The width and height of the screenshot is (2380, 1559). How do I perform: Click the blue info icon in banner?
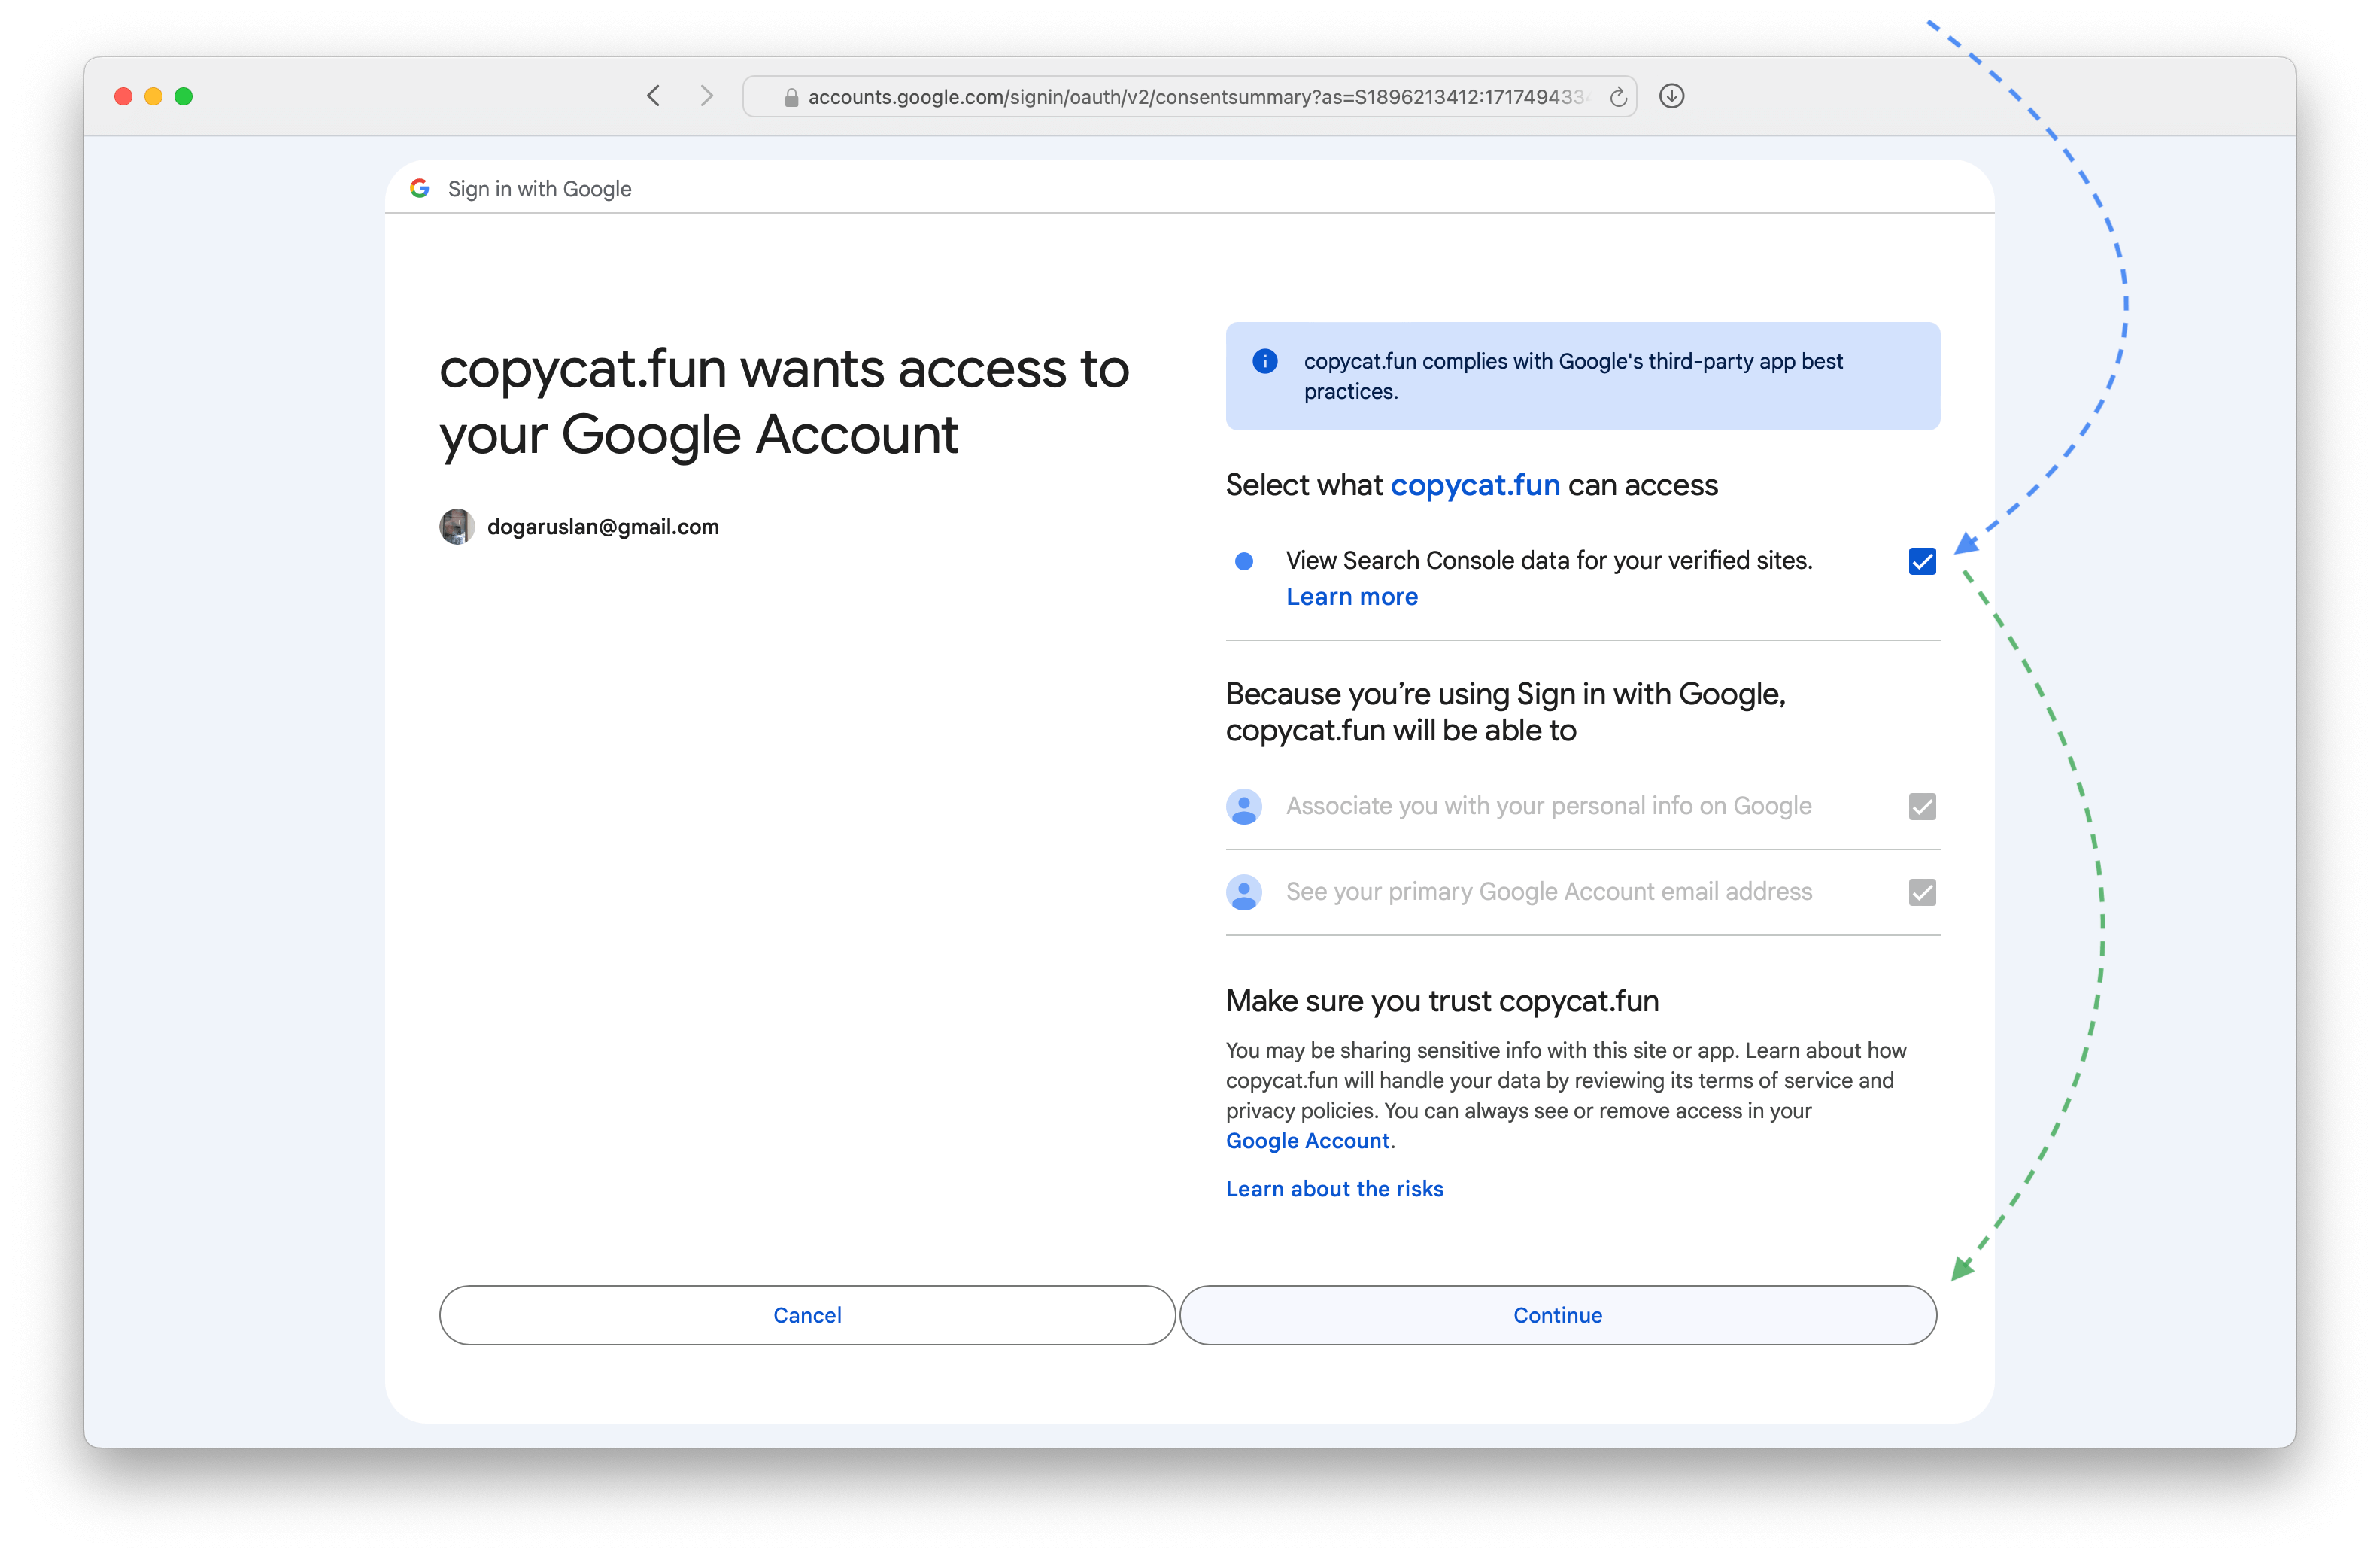1264,361
